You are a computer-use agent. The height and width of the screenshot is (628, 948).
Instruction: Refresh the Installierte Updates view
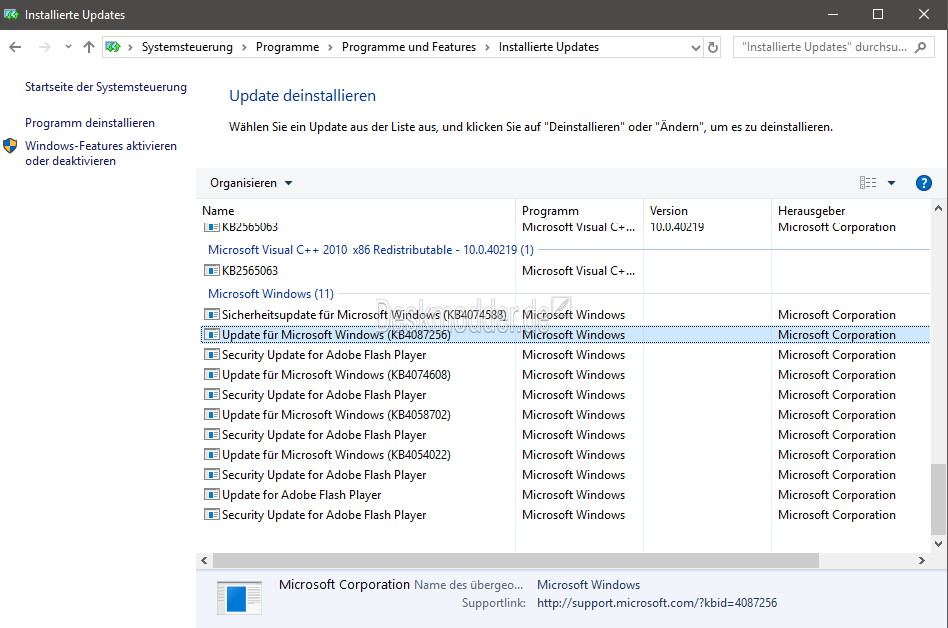(713, 47)
